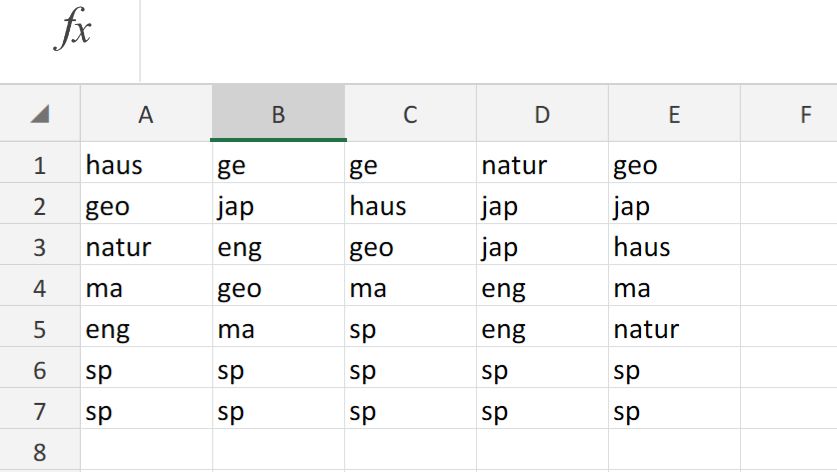The width and height of the screenshot is (837, 472).
Task: Select cell D1 containing natur
Action: pos(542,163)
